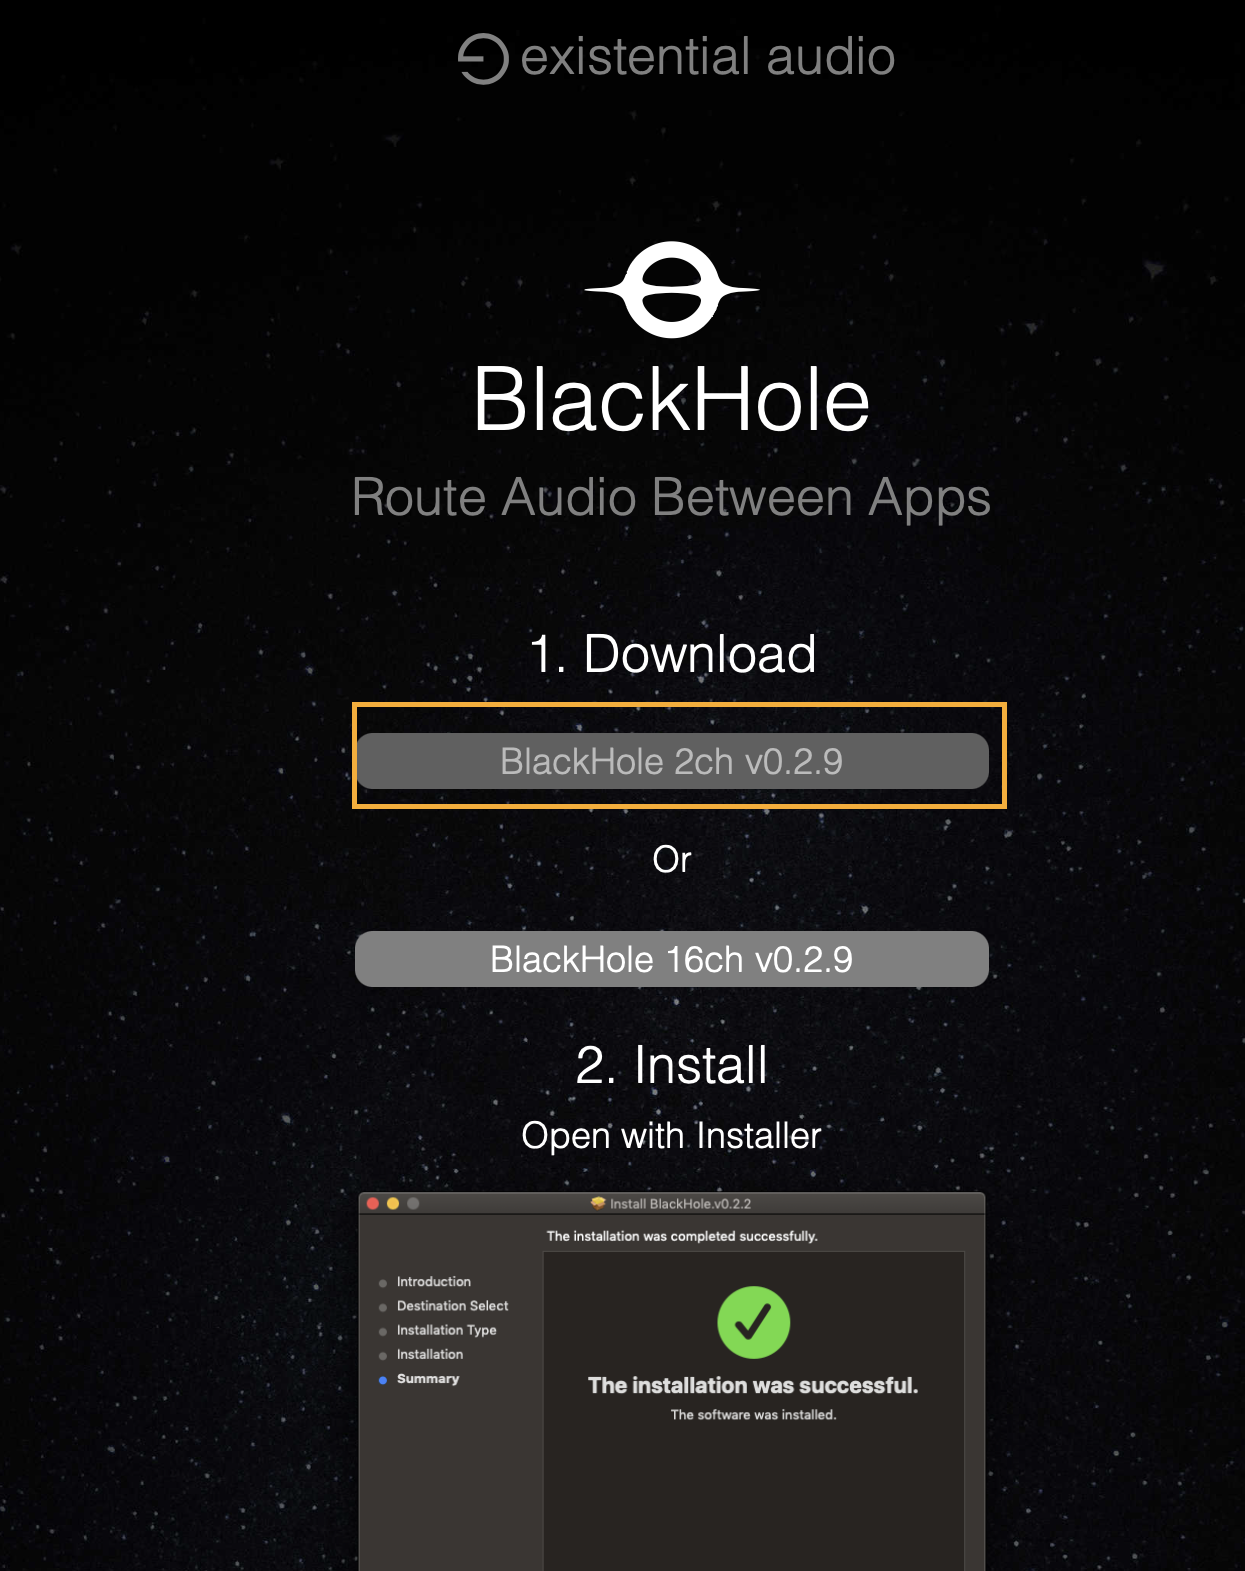Viewport: 1245px width, 1571px height.
Task: Click the yellow minimize dot in installer image
Action: 393,1204
